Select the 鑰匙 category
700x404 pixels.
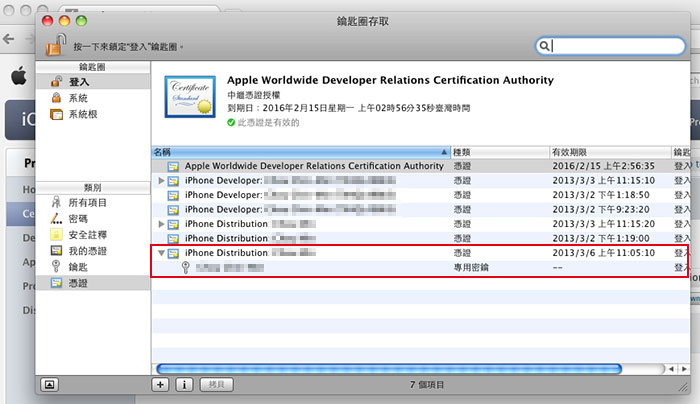[x=92, y=267]
